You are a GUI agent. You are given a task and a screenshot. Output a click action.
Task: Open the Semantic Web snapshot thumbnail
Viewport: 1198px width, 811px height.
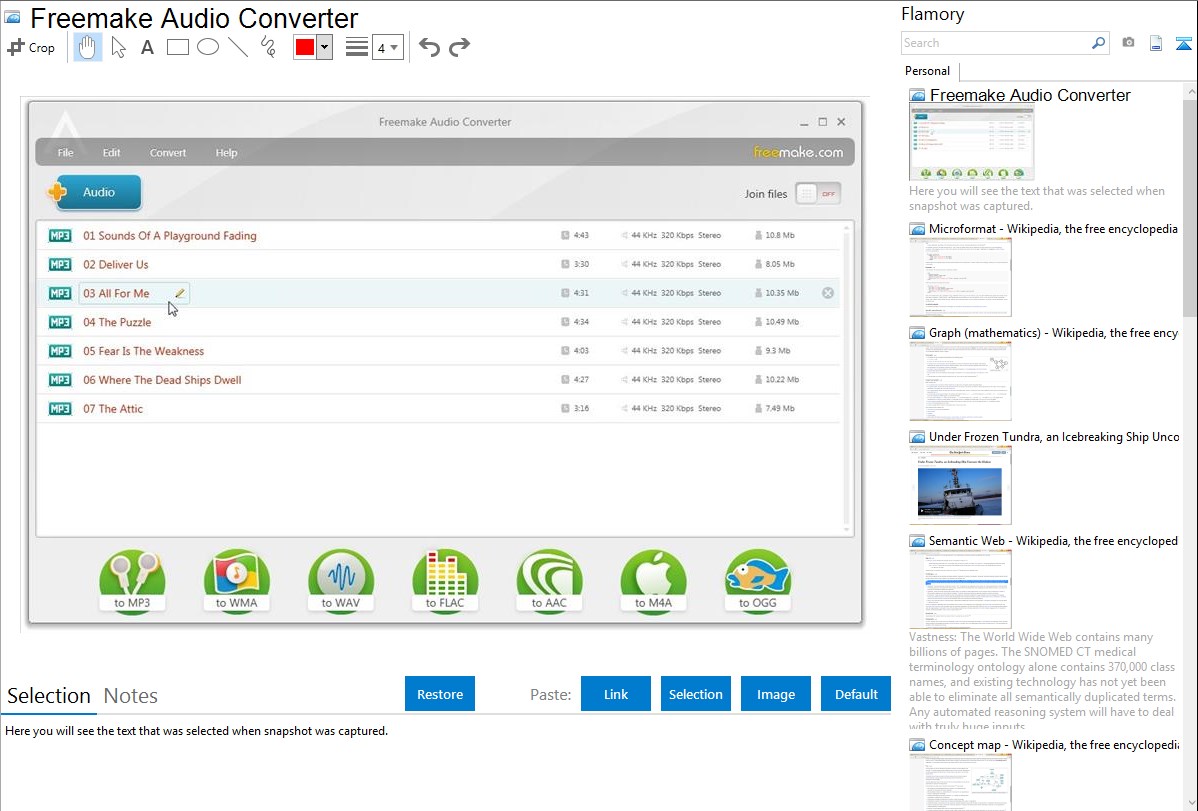tap(960, 589)
